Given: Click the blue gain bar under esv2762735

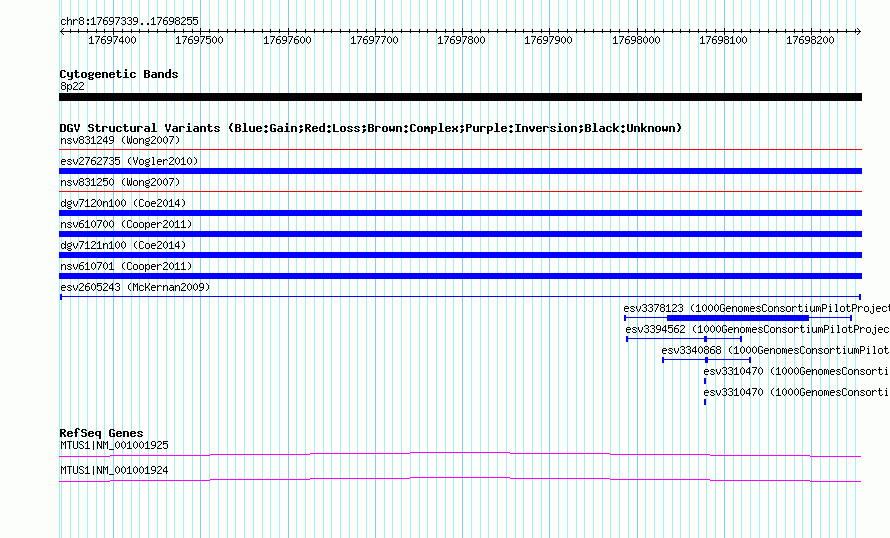Looking at the screenshot, I should click(460, 171).
